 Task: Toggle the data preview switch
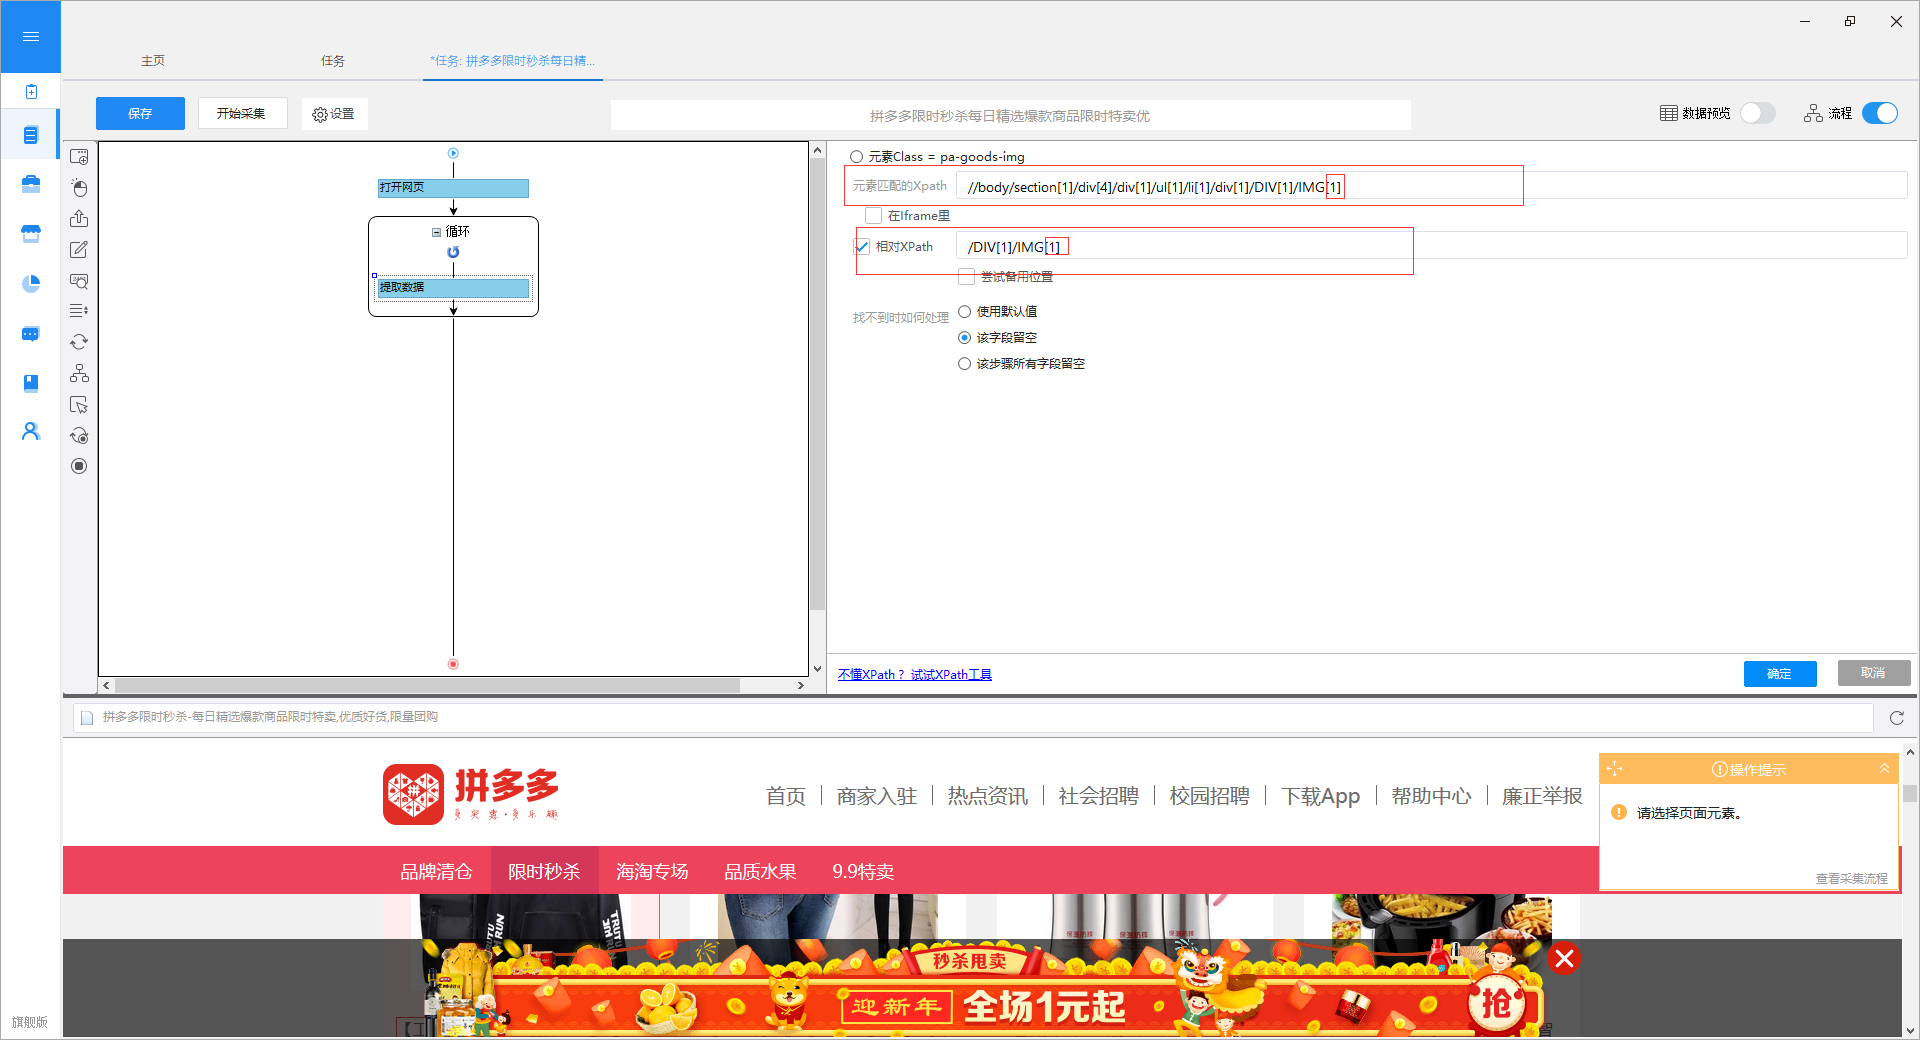pyautogui.click(x=1757, y=113)
